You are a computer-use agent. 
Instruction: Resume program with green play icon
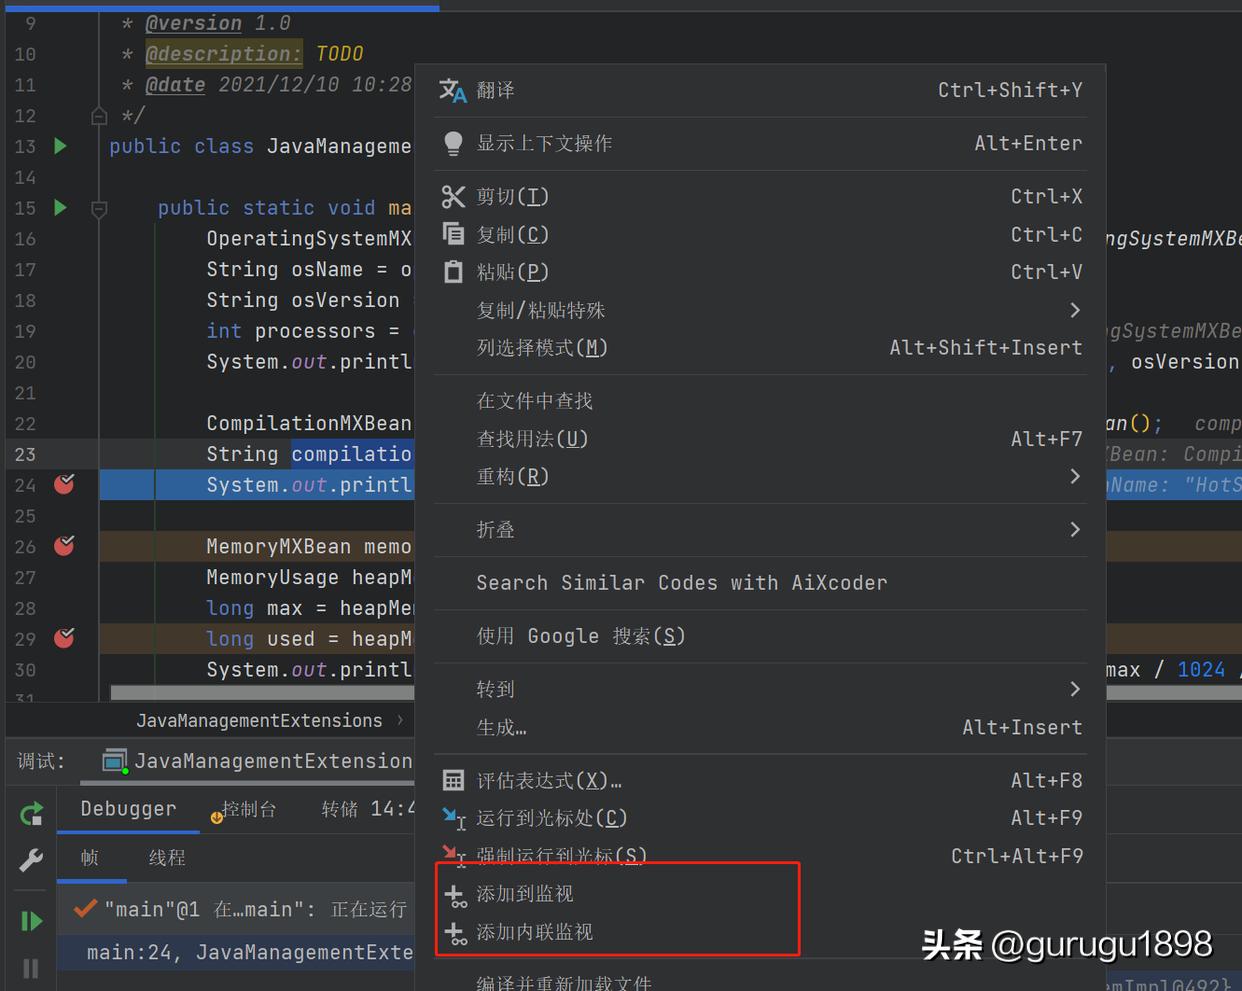[30, 920]
